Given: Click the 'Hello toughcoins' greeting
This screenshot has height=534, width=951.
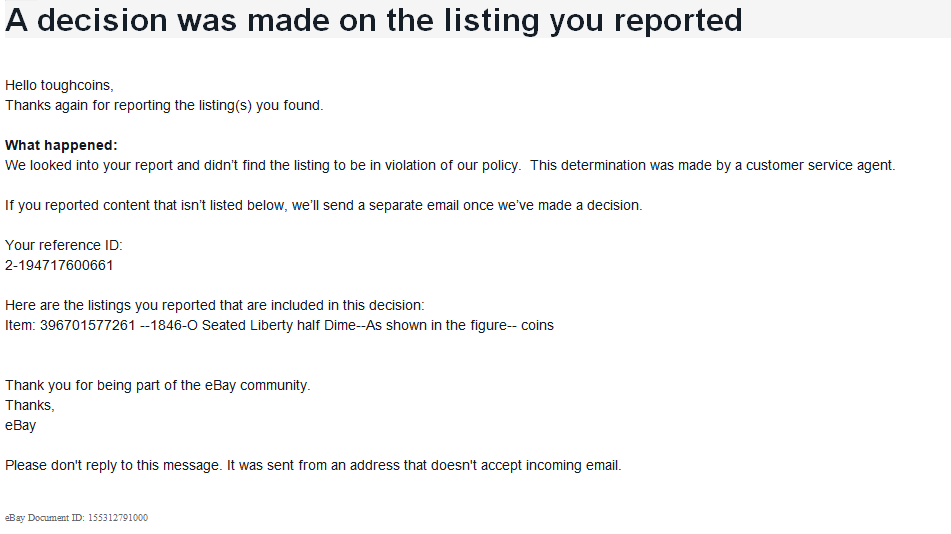Looking at the screenshot, I should pyautogui.click(x=59, y=85).
